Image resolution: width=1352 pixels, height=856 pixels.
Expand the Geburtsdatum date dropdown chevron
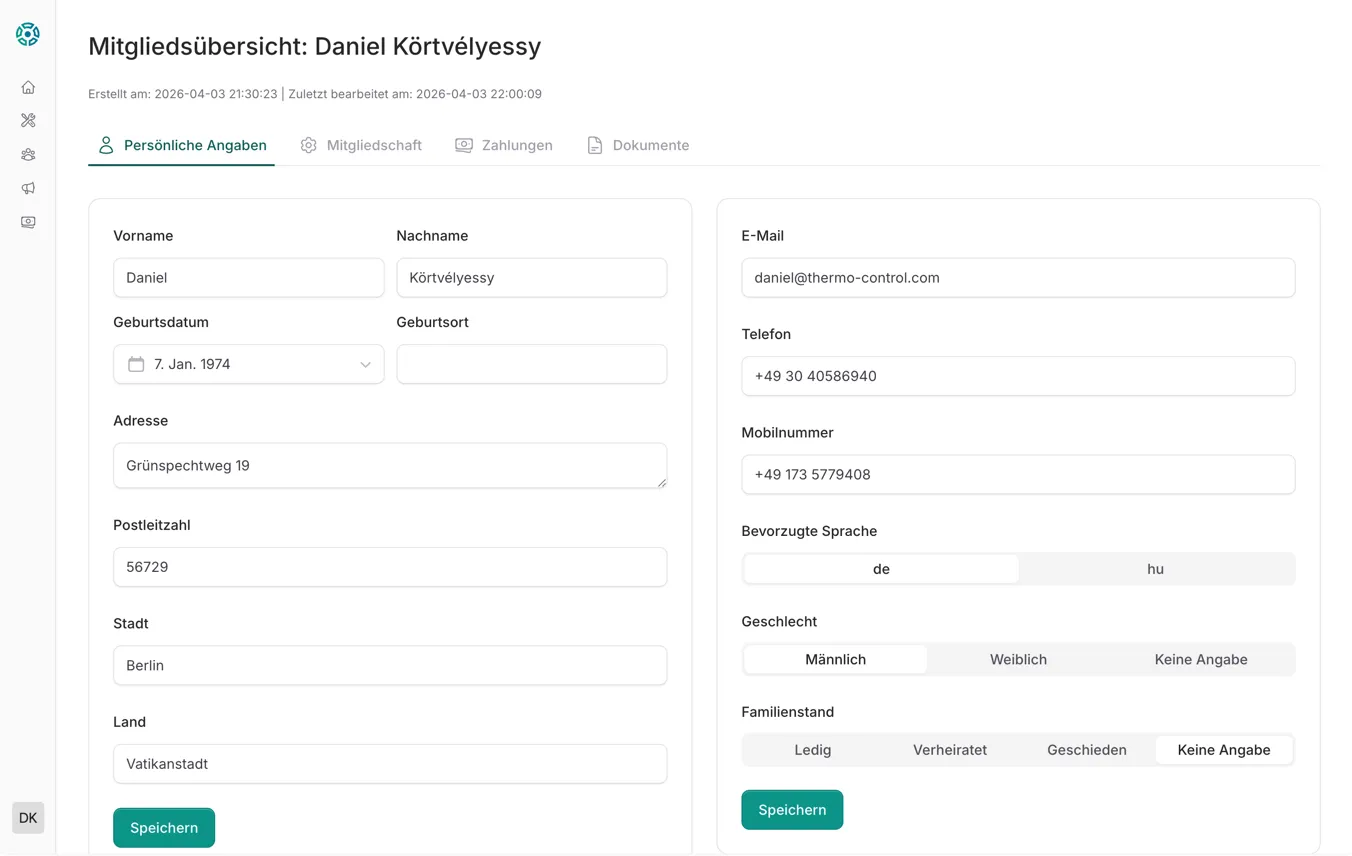[365, 364]
